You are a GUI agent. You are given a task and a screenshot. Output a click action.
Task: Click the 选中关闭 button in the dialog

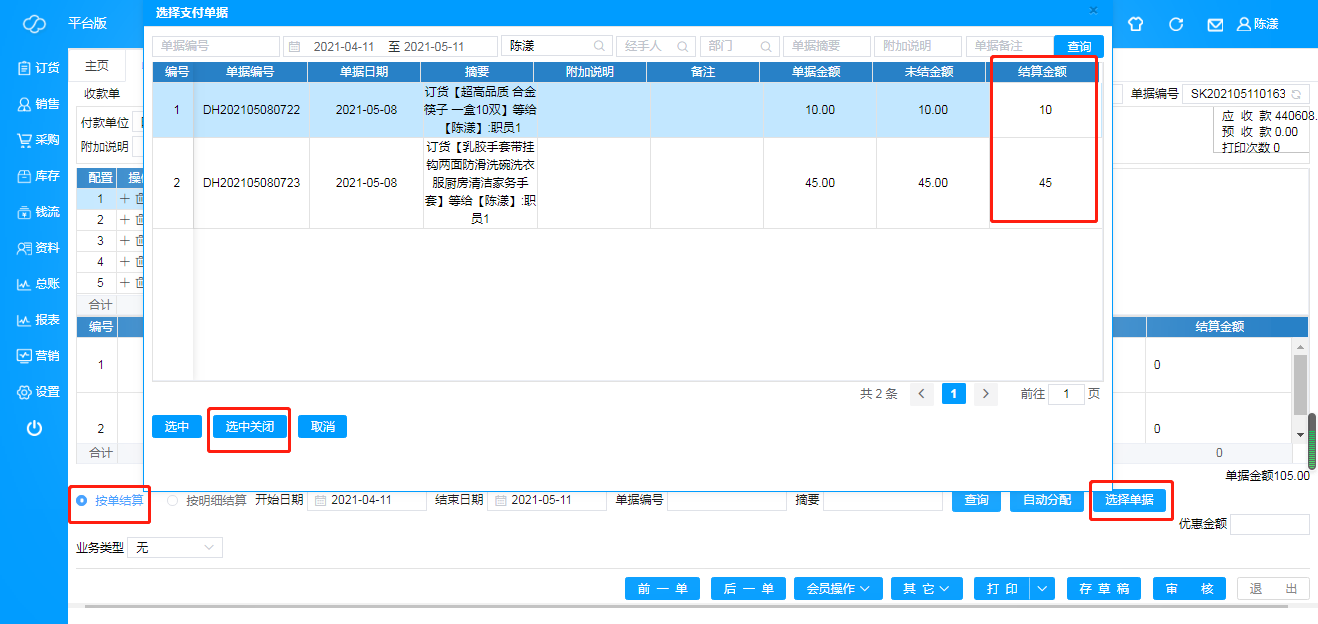[x=250, y=427]
